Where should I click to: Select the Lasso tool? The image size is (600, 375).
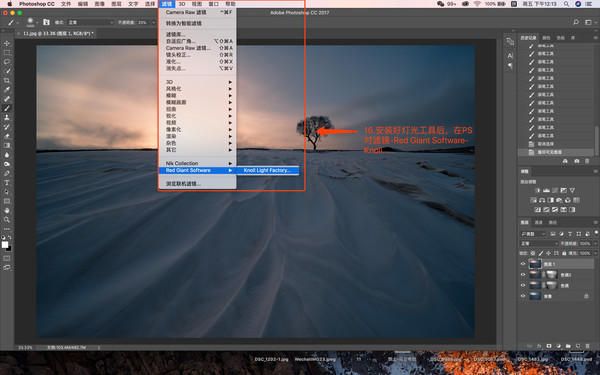7,62
